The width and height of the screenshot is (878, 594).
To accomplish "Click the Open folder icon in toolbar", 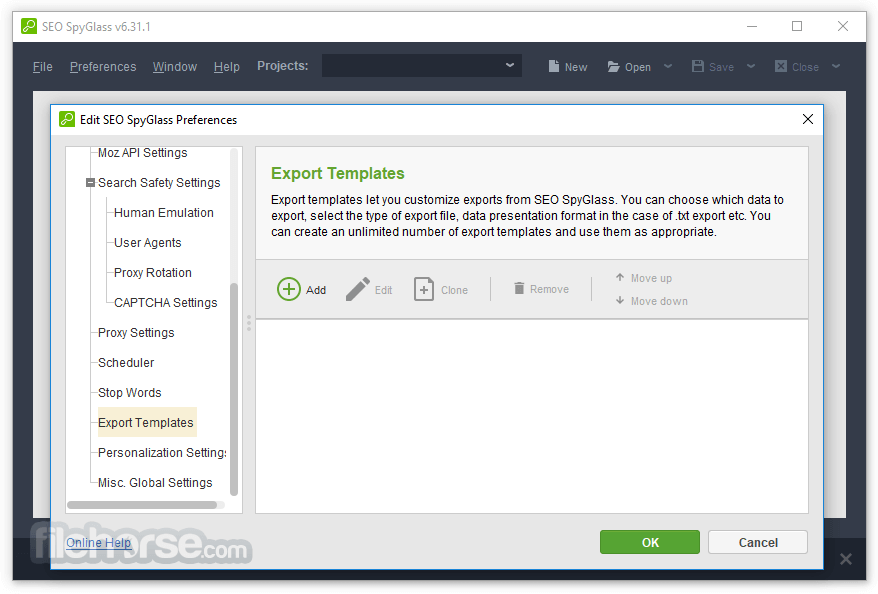I will click(614, 67).
